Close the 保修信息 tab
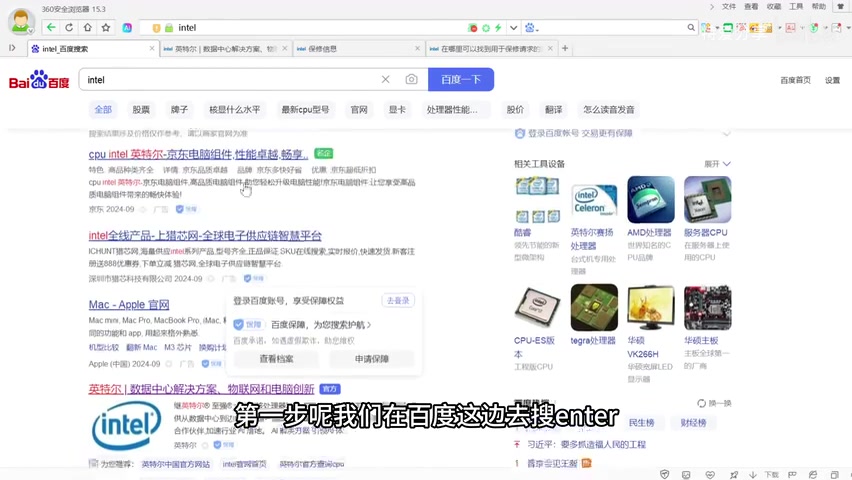The height and width of the screenshot is (480, 852). tap(417, 48)
